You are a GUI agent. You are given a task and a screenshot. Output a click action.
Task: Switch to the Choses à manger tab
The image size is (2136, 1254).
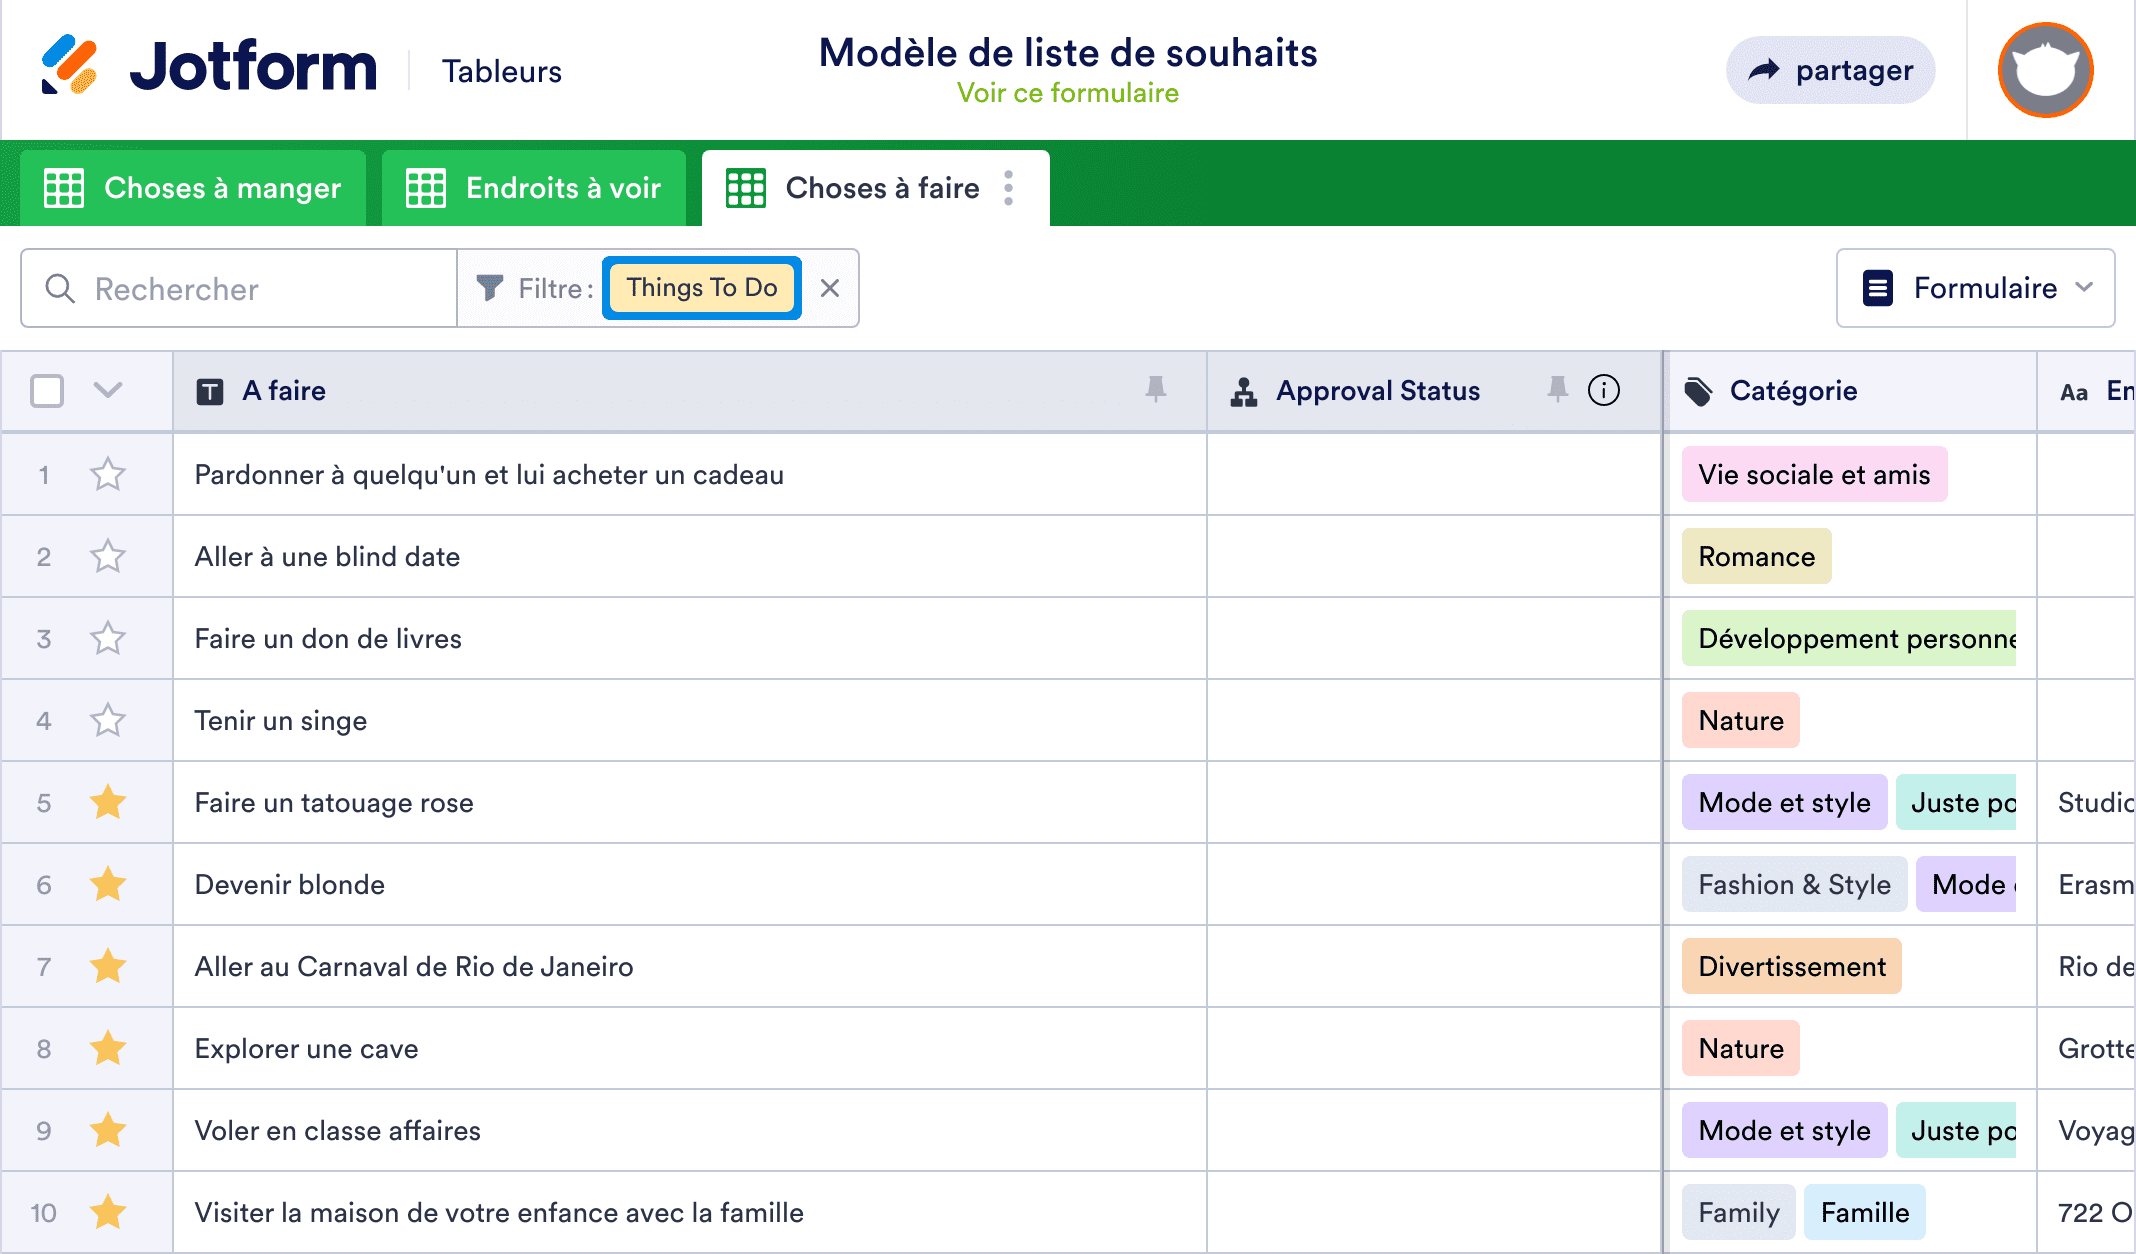[193, 188]
